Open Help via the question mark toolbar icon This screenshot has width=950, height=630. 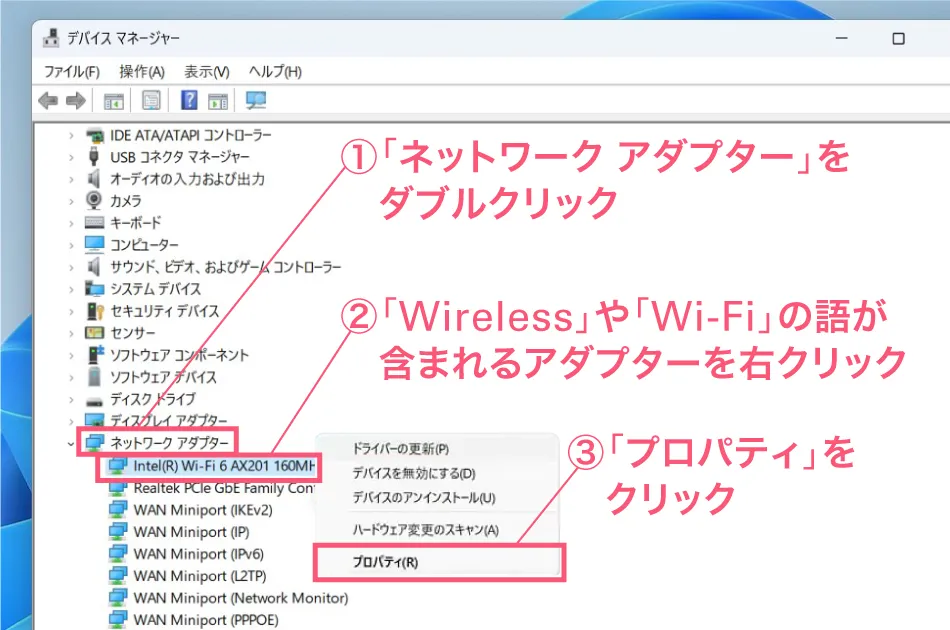187,99
